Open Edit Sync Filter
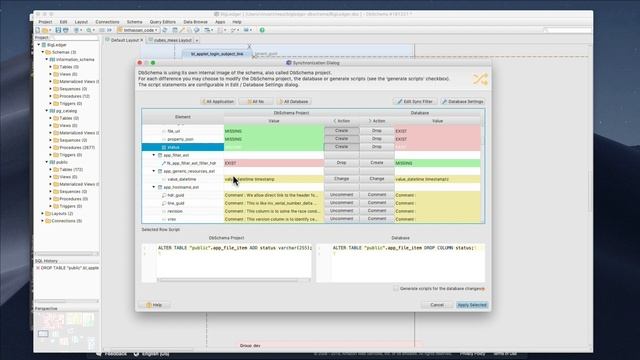The height and width of the screenshot is (360, 640). (415, 101)
